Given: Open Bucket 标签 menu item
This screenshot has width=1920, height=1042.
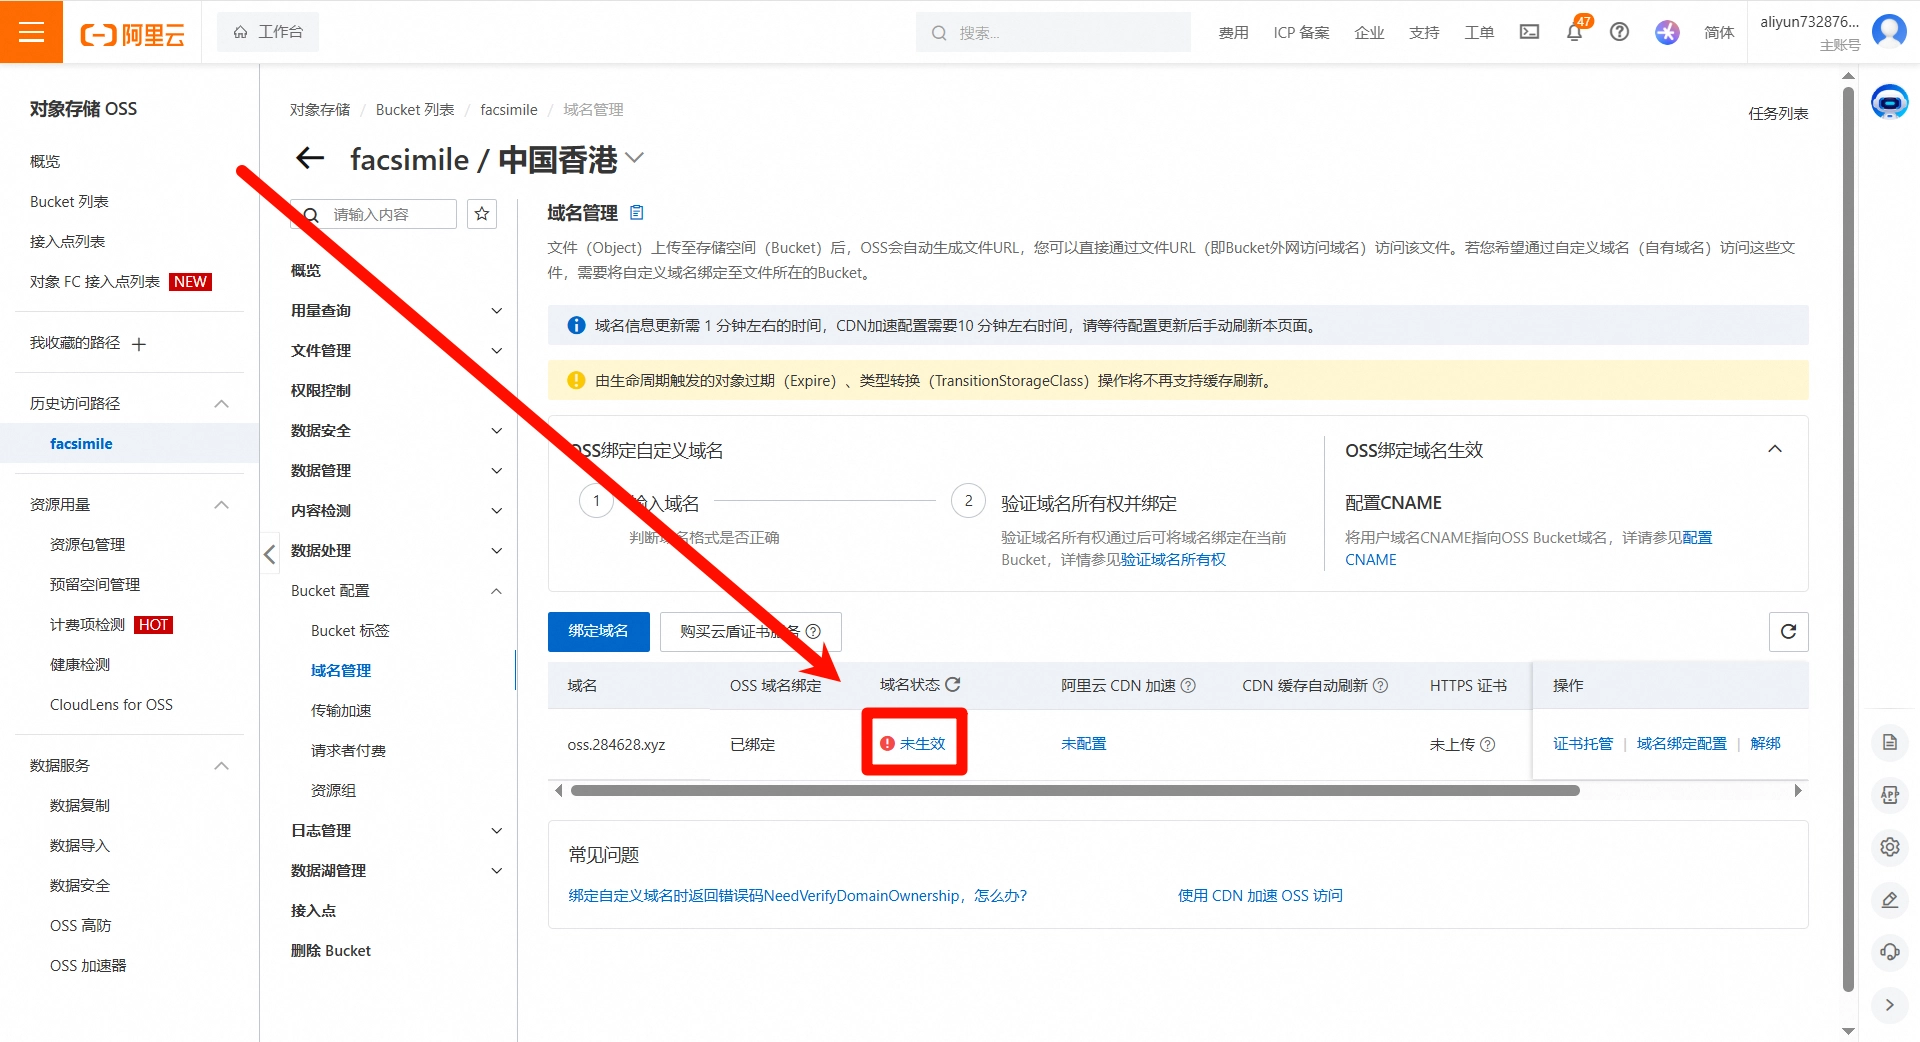Looking at the screenshot, I should pos(350,631).
